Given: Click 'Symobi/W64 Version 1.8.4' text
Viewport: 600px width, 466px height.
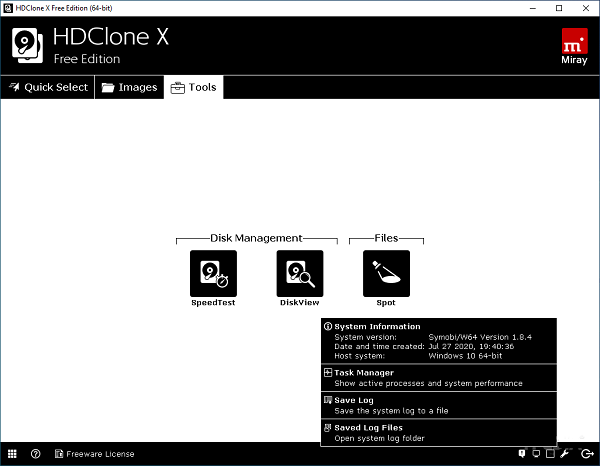Looking at the screenshot, I should pyautogui.click(x=480, y=337).
